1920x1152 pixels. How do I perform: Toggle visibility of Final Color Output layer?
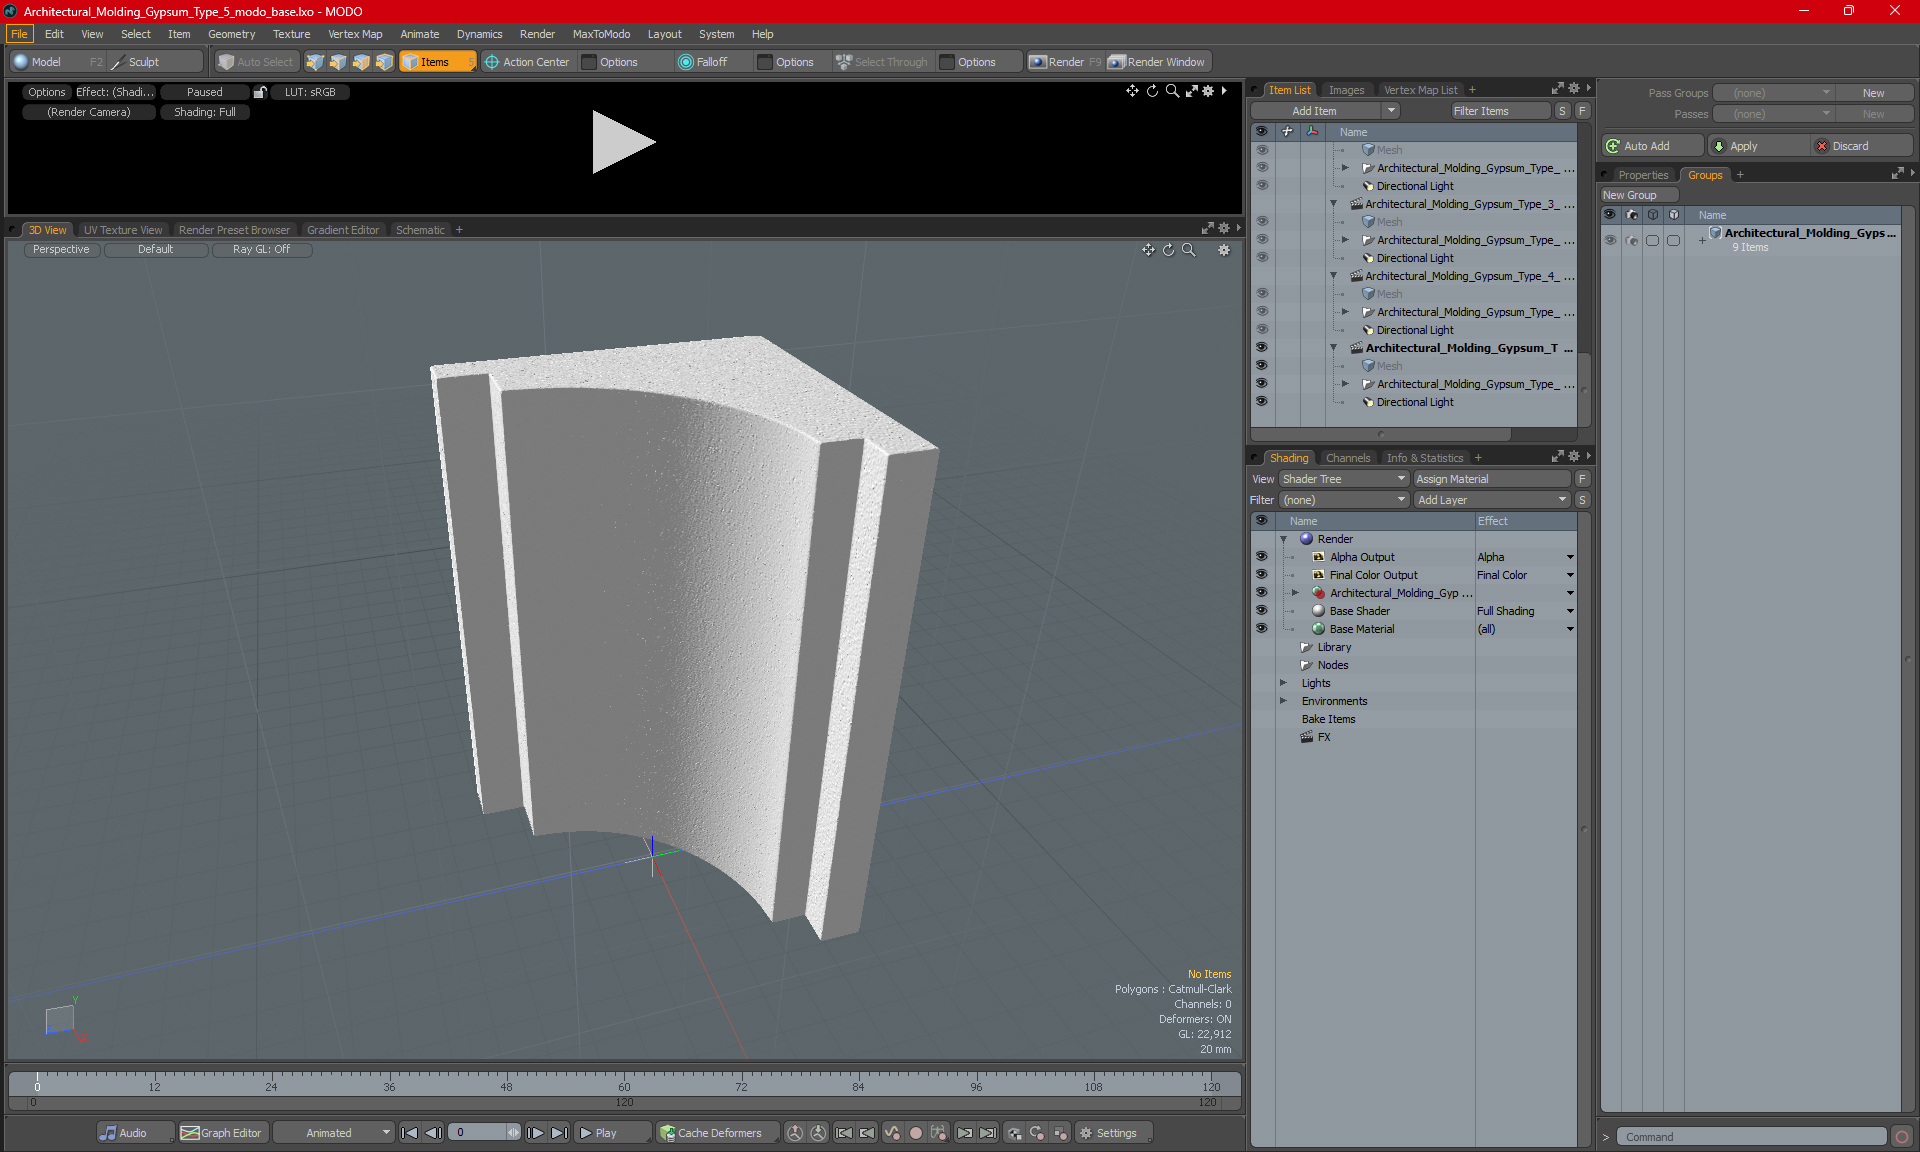1261,575
